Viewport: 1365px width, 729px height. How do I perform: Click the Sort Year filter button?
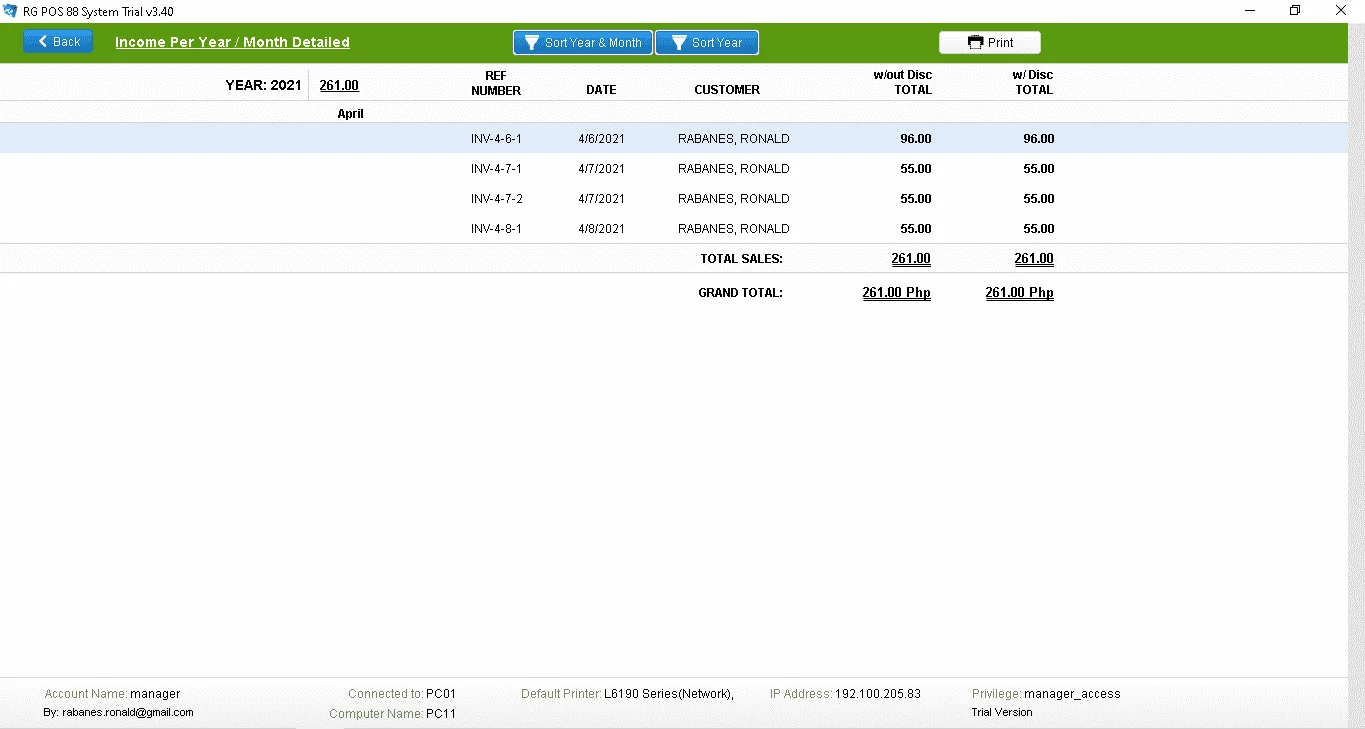707,43
